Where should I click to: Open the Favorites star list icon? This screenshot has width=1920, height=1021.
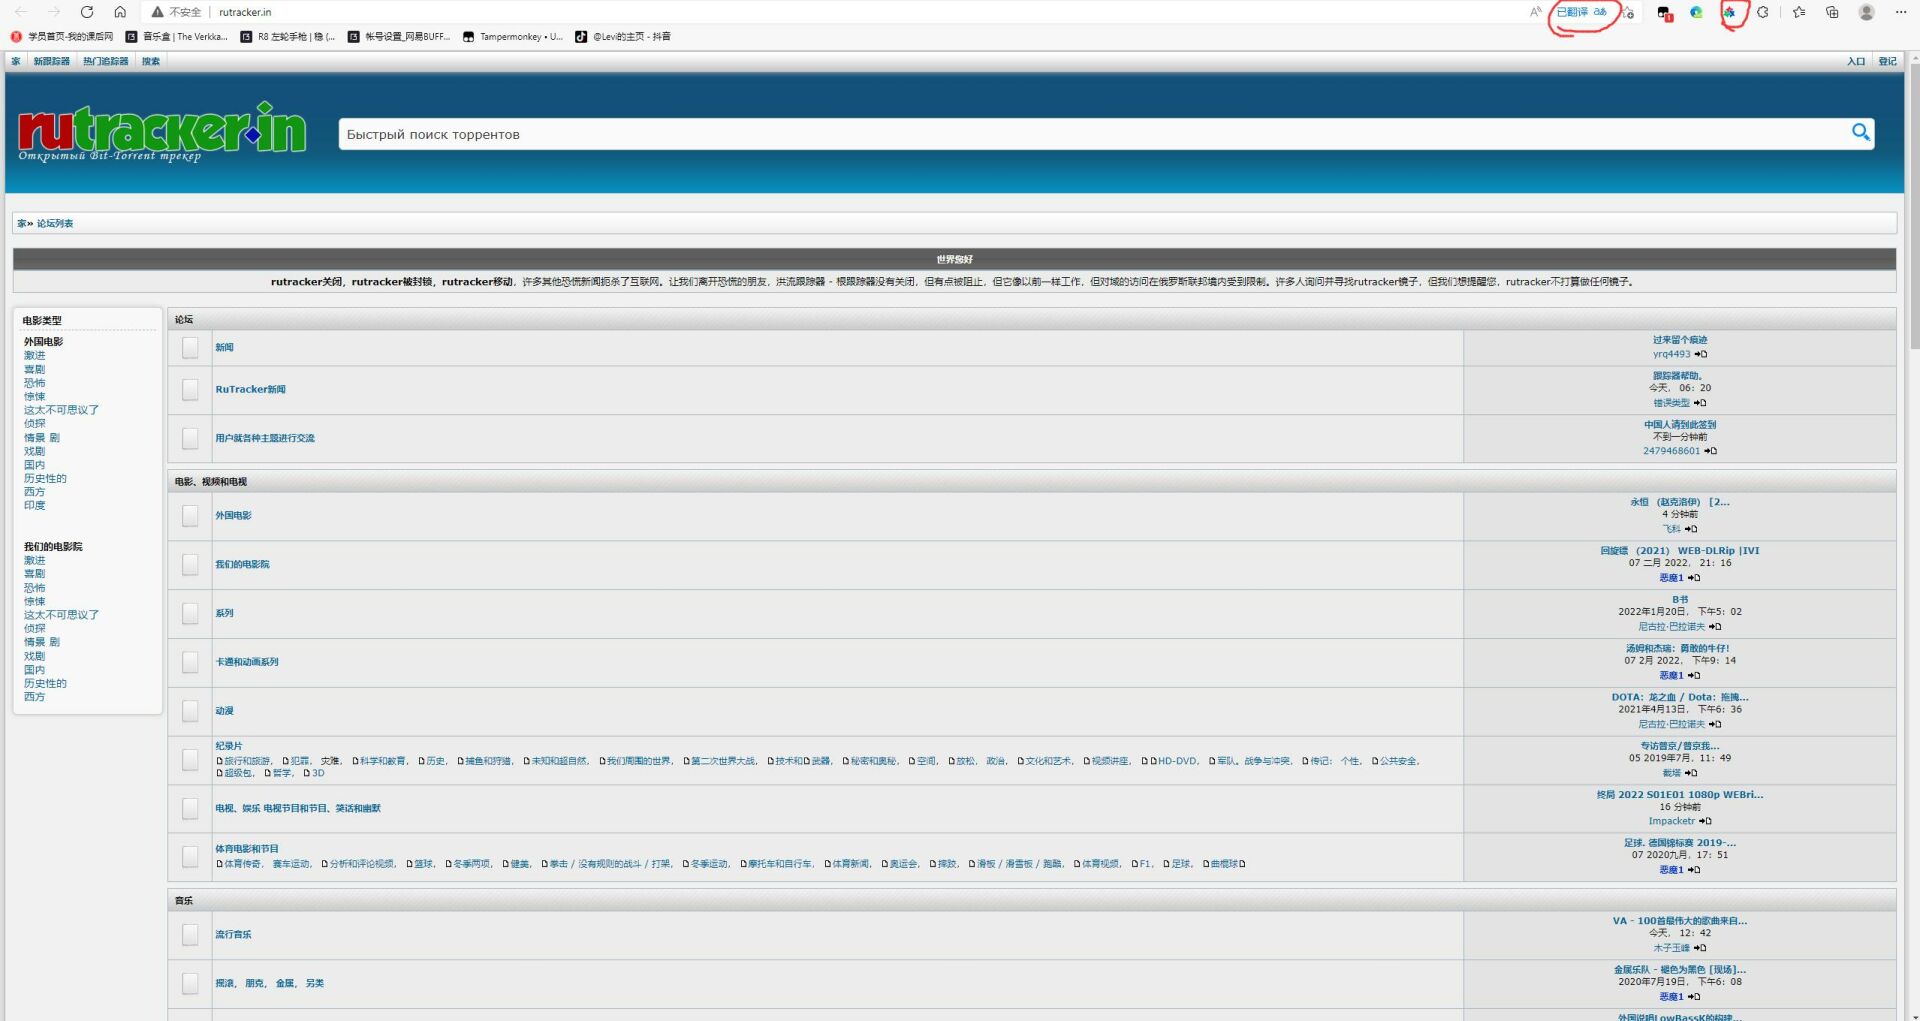tap(1799, 13)
